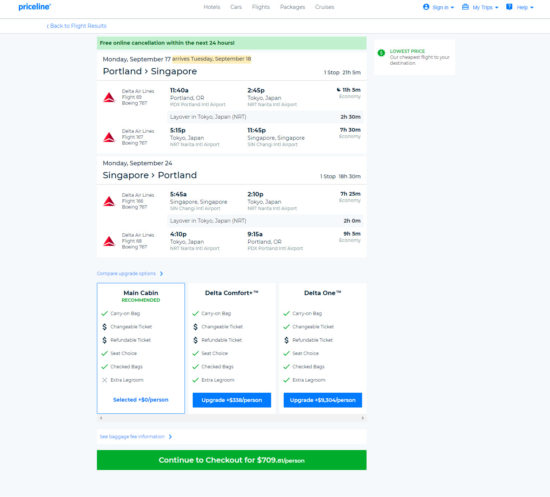Click the Help book icon
The height and width of the screenshot is (497, 550).
click(509, 7)
